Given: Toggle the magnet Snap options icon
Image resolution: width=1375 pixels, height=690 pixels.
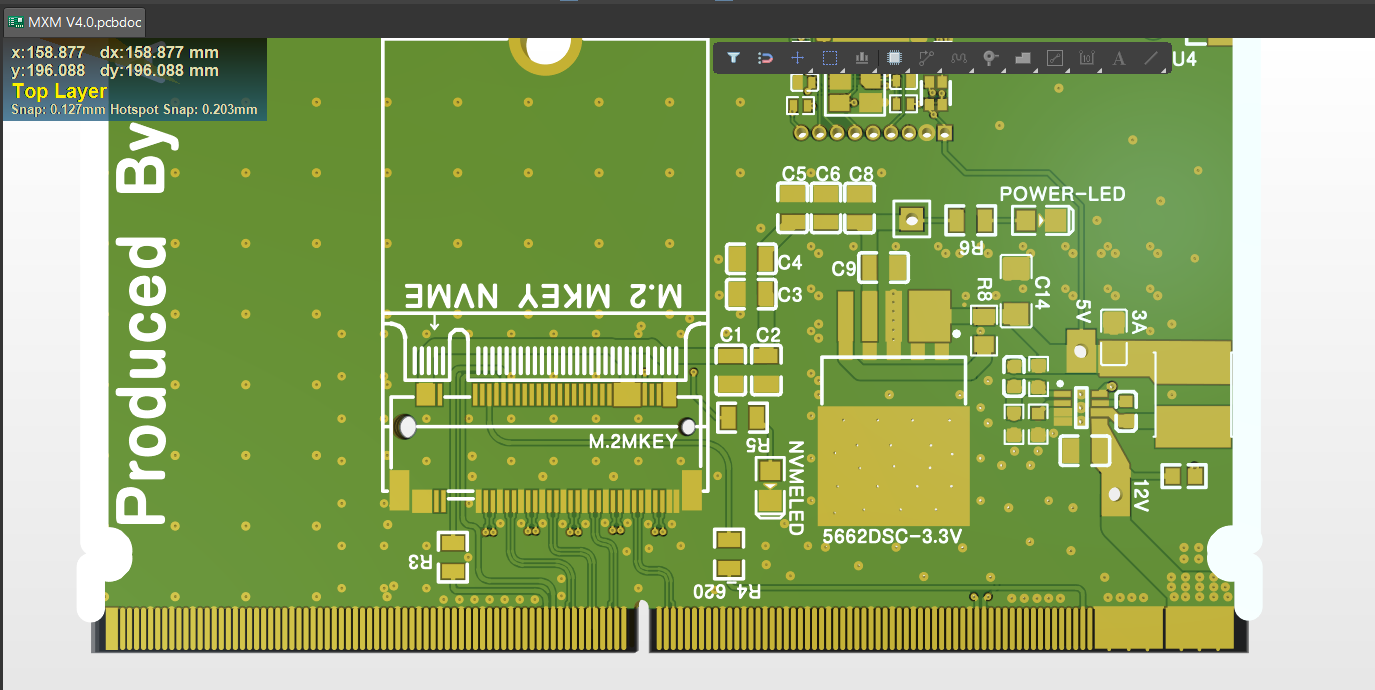Looking at the screenshot, I should point(765,58).
